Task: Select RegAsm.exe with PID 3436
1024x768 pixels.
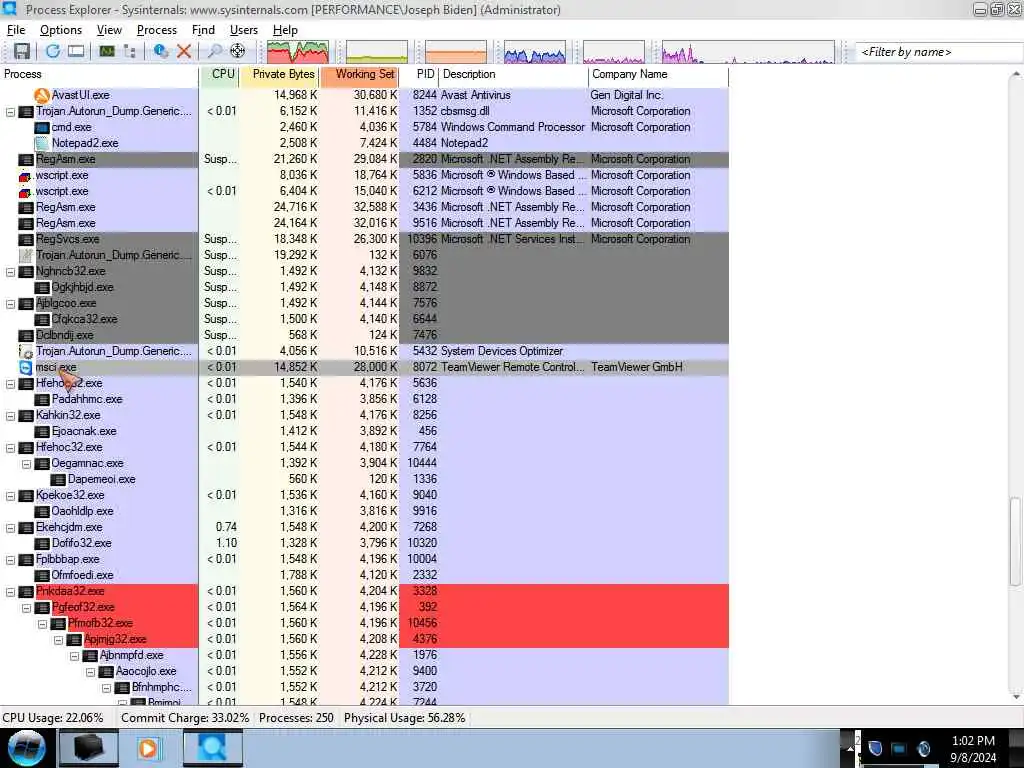Action: pos(364,208)
